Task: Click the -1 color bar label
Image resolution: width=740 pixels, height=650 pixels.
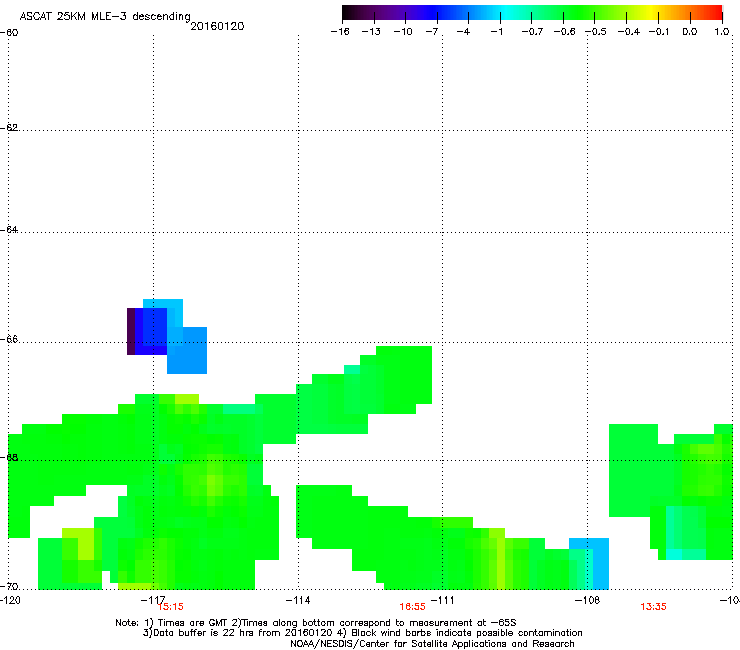Action: click(x=496, y=32)
